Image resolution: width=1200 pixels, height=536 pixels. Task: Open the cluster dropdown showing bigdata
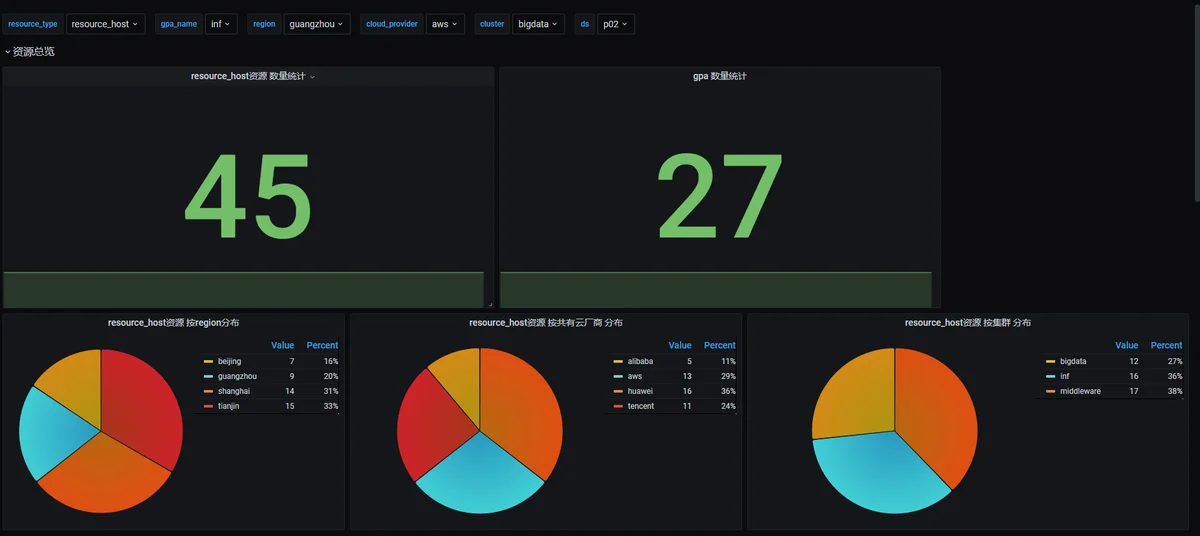point(538,24)
